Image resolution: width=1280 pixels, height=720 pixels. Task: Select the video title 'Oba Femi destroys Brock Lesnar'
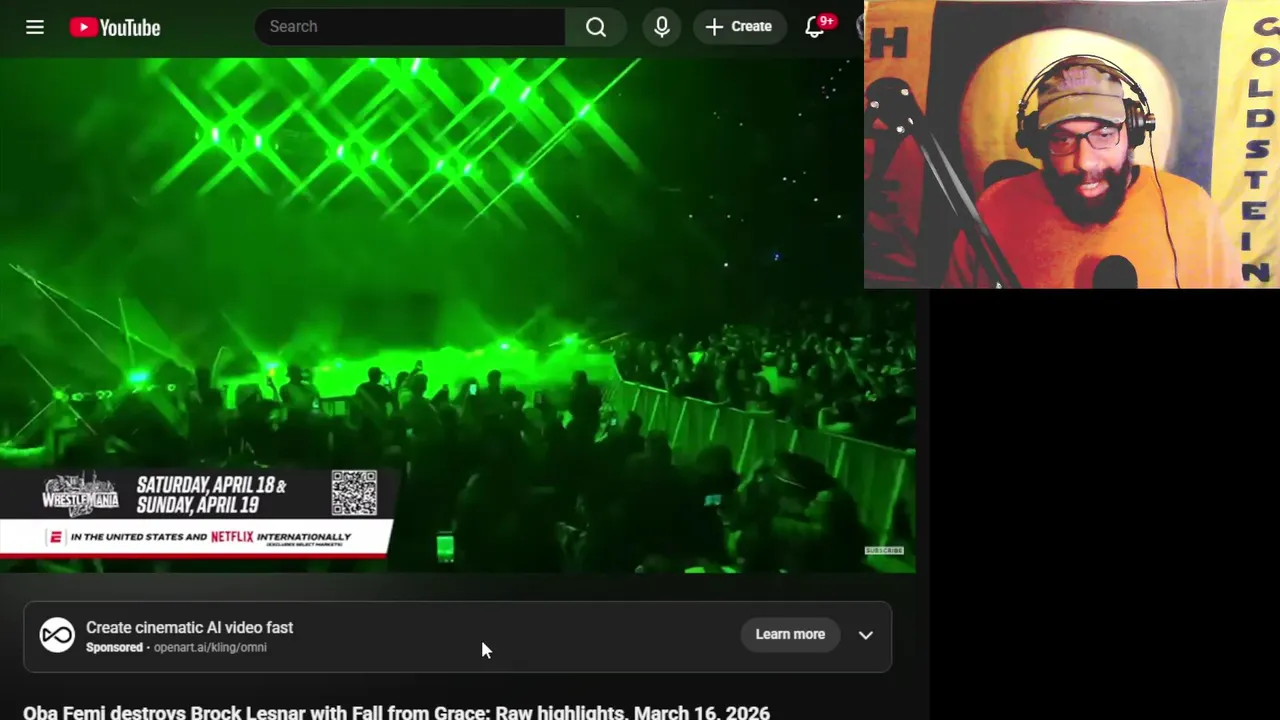point(396,712)
